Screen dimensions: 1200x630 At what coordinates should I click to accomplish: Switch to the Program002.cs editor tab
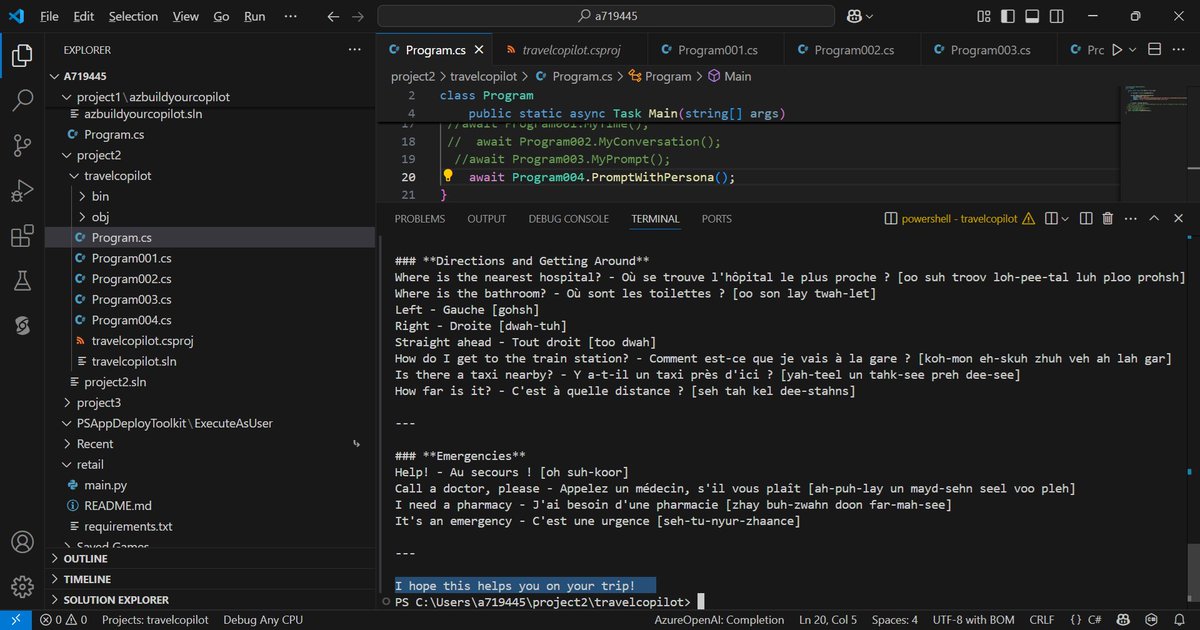[853, 49]
